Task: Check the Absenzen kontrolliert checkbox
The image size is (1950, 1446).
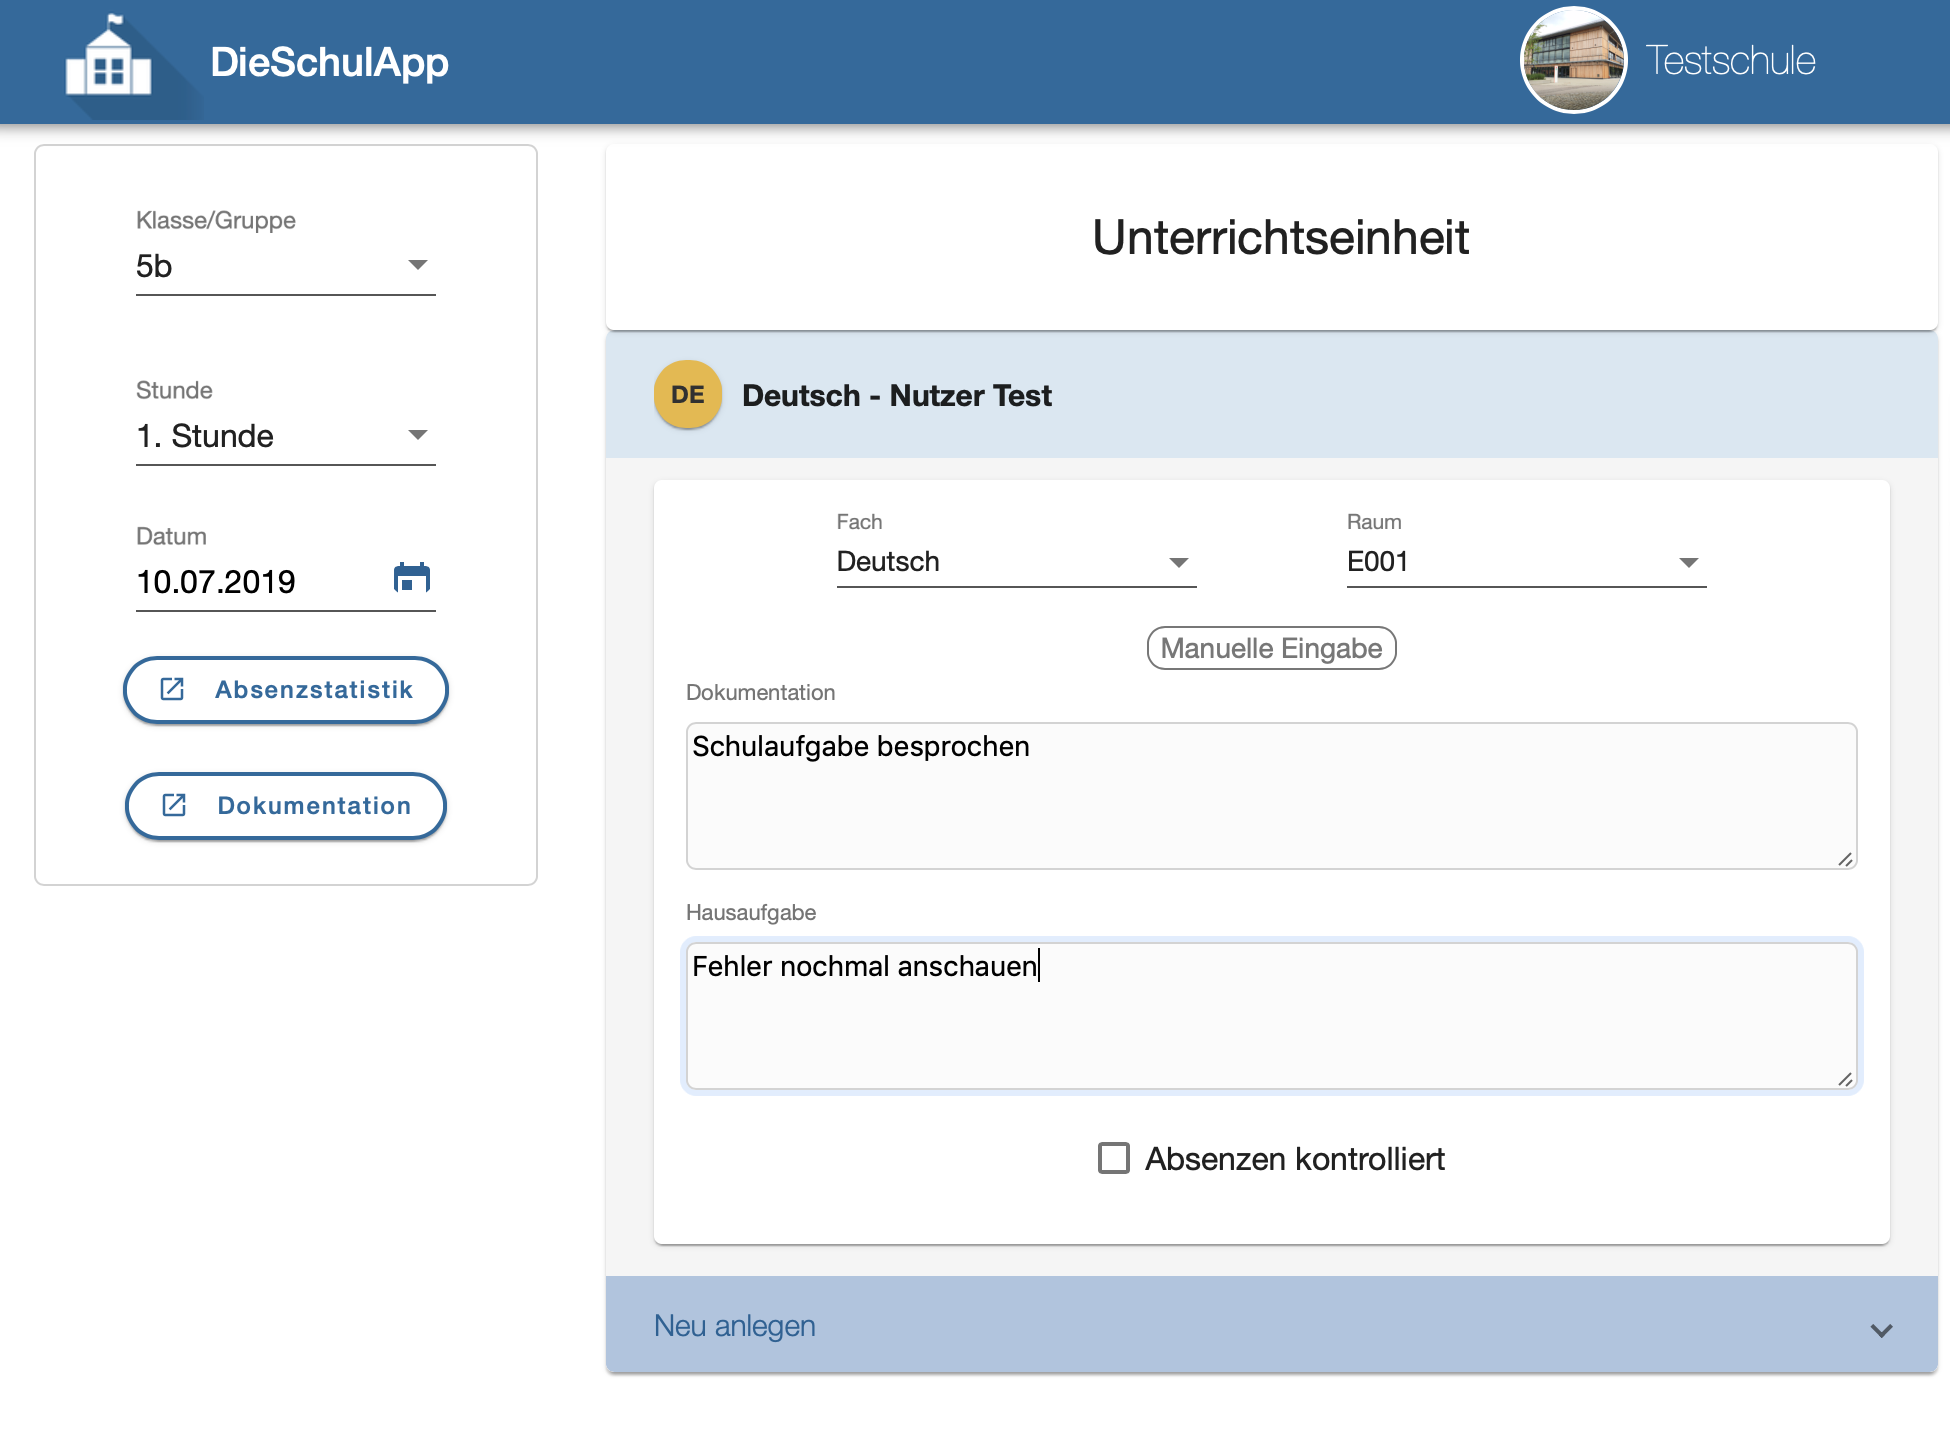Action: click(1113, 1158)
